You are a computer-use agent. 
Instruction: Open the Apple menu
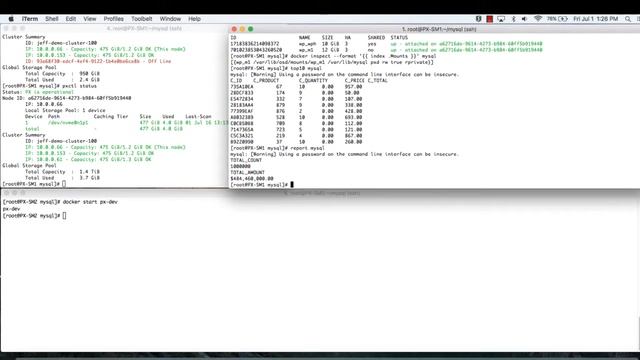[x=11, y=19]
